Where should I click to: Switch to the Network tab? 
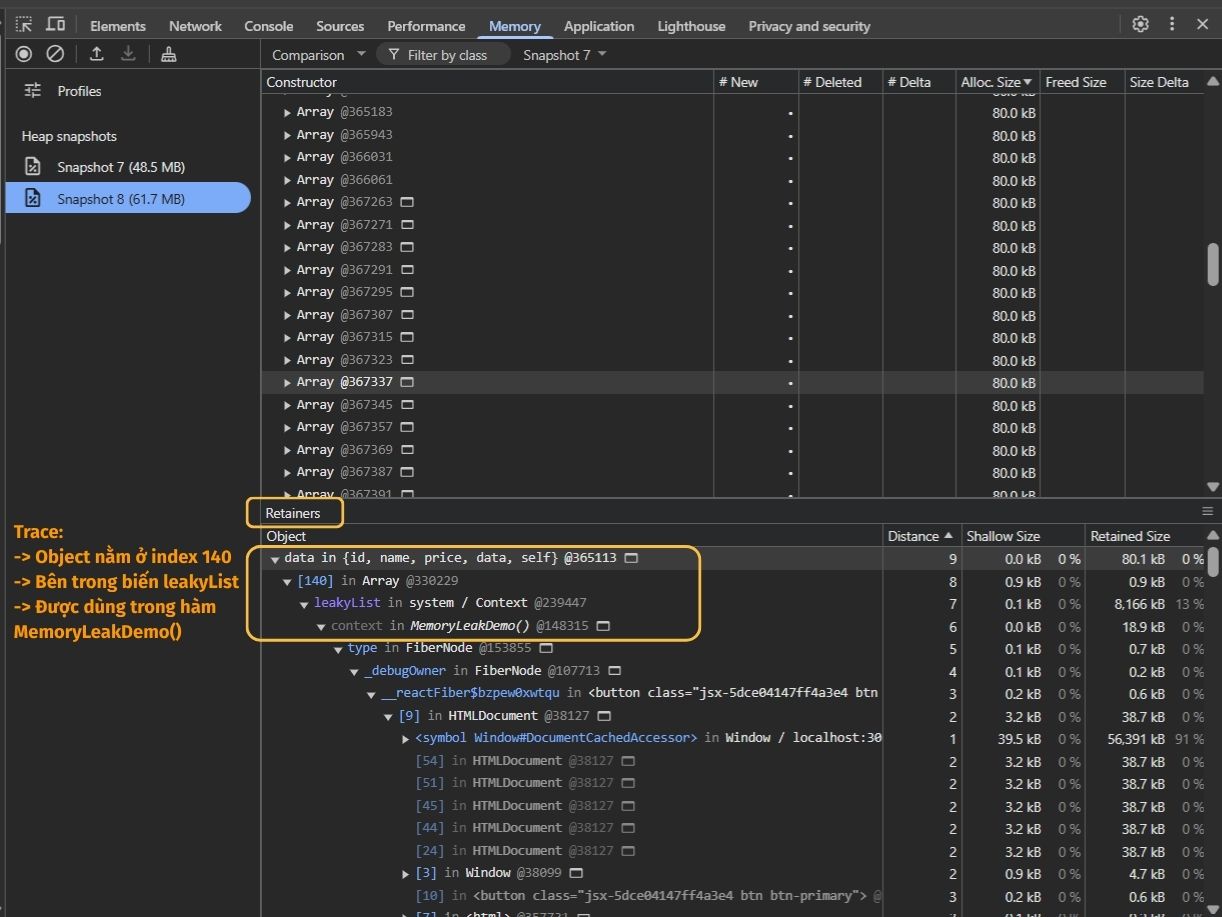tap(195, 26)
